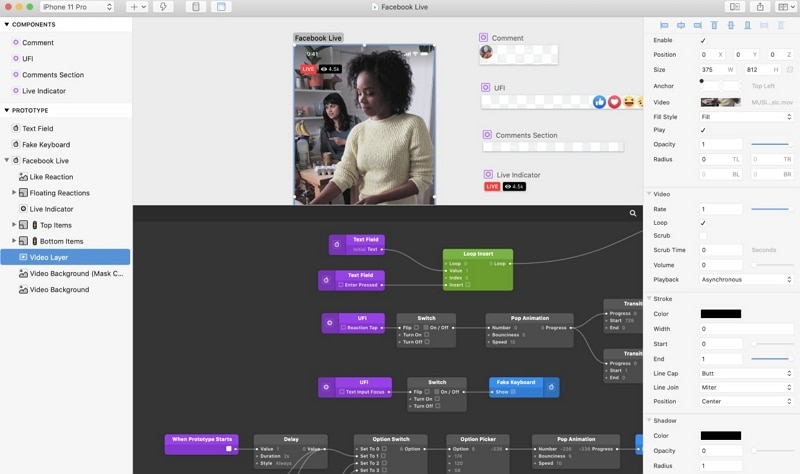
Task: Click the aspect ratio lock icon beside Size
Action: (x=790, y=69)
